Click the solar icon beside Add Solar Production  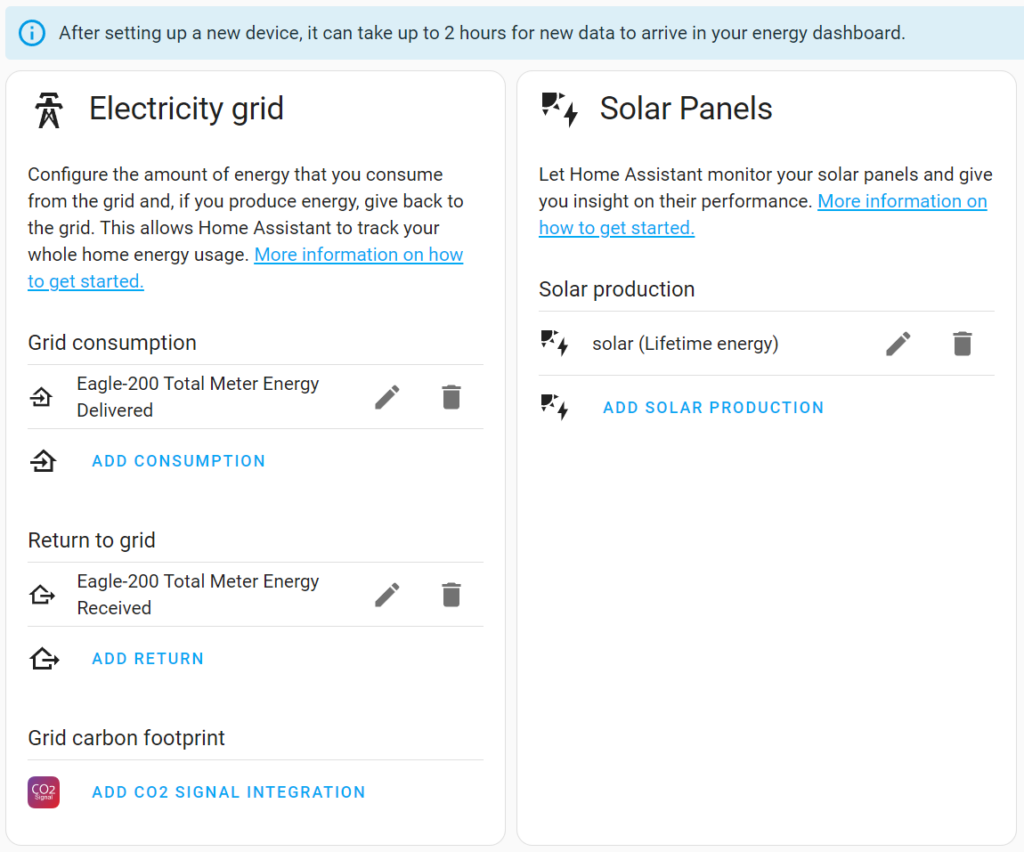point(554,407)
